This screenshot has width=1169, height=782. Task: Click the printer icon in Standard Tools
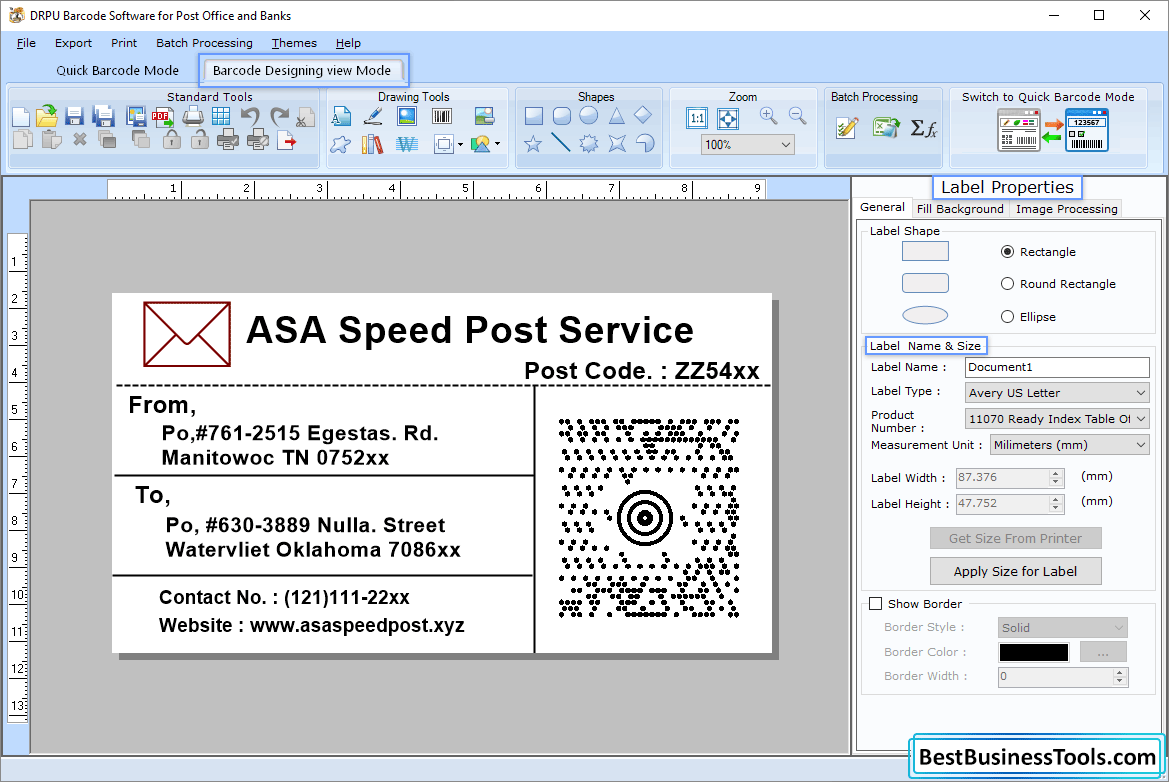click(193, 116)
